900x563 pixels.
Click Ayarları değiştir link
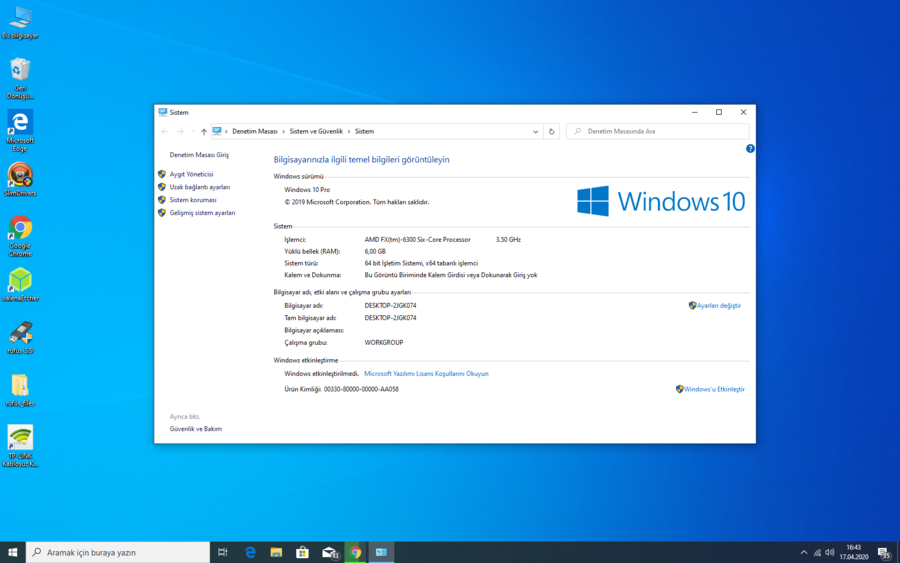[x=719, y=306]
